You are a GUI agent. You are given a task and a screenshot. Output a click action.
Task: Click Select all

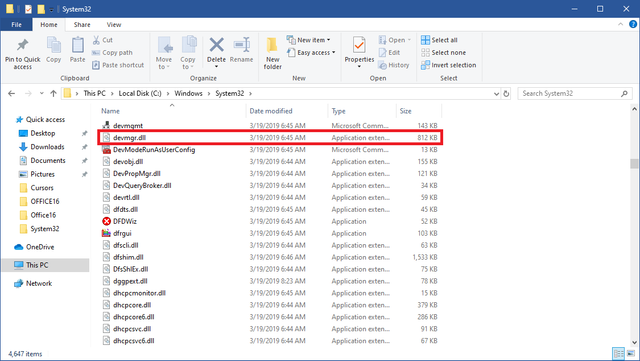pyautogui.click(x=439, y=40)
